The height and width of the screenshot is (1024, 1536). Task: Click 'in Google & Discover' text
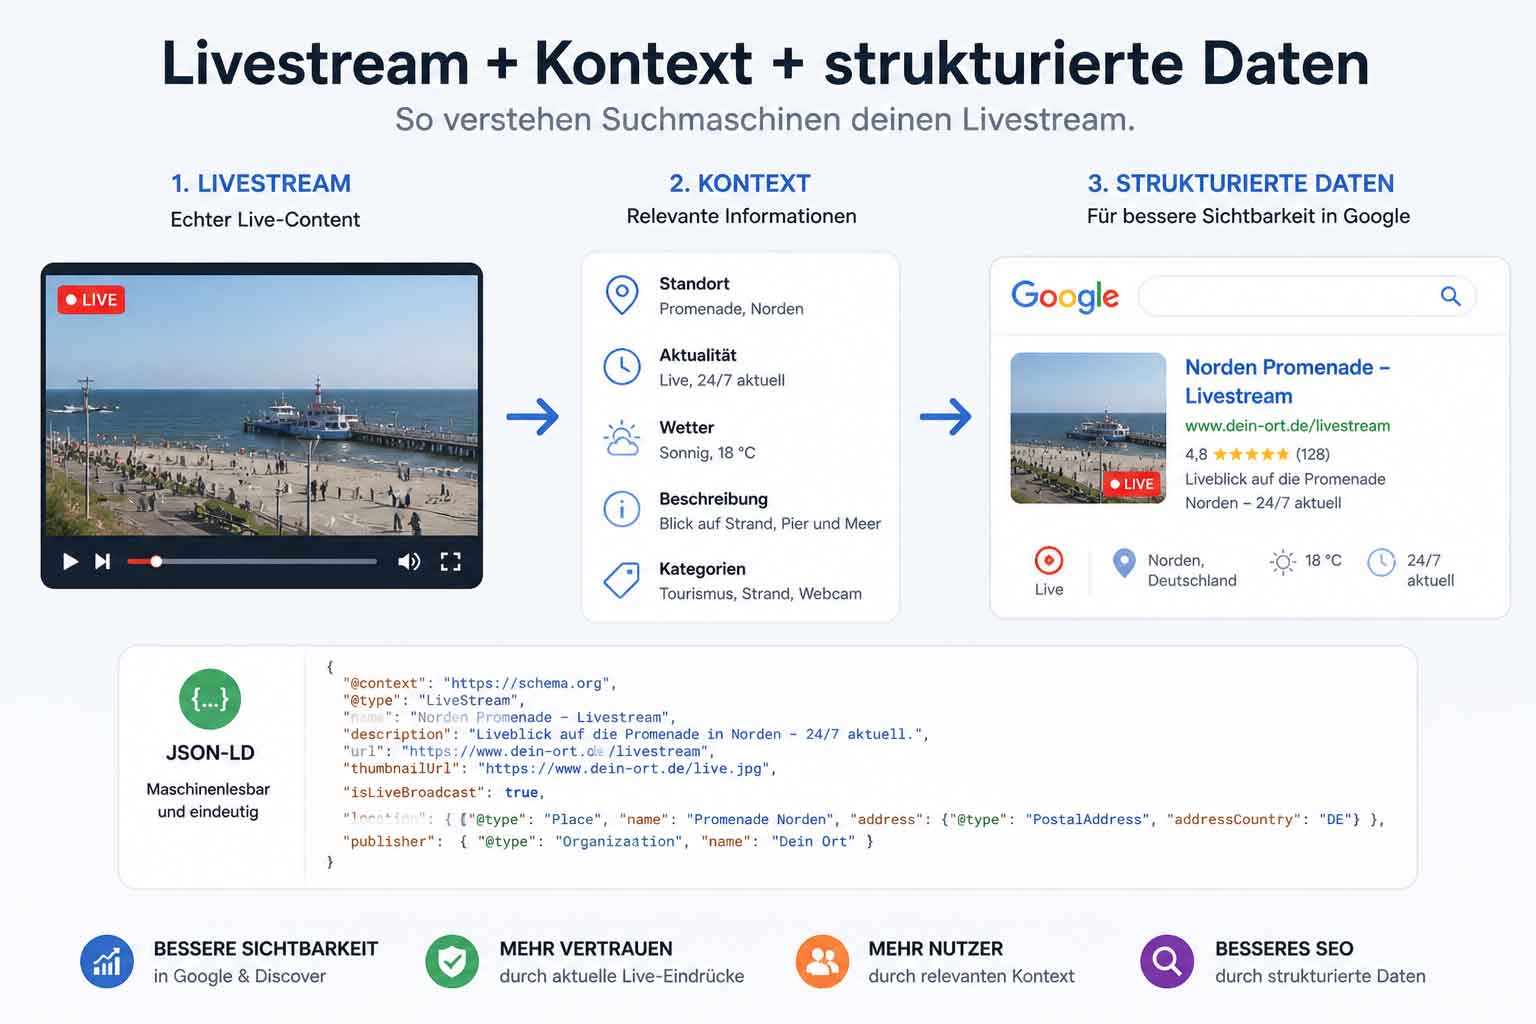pyautogui.click(x=240, y=976)
